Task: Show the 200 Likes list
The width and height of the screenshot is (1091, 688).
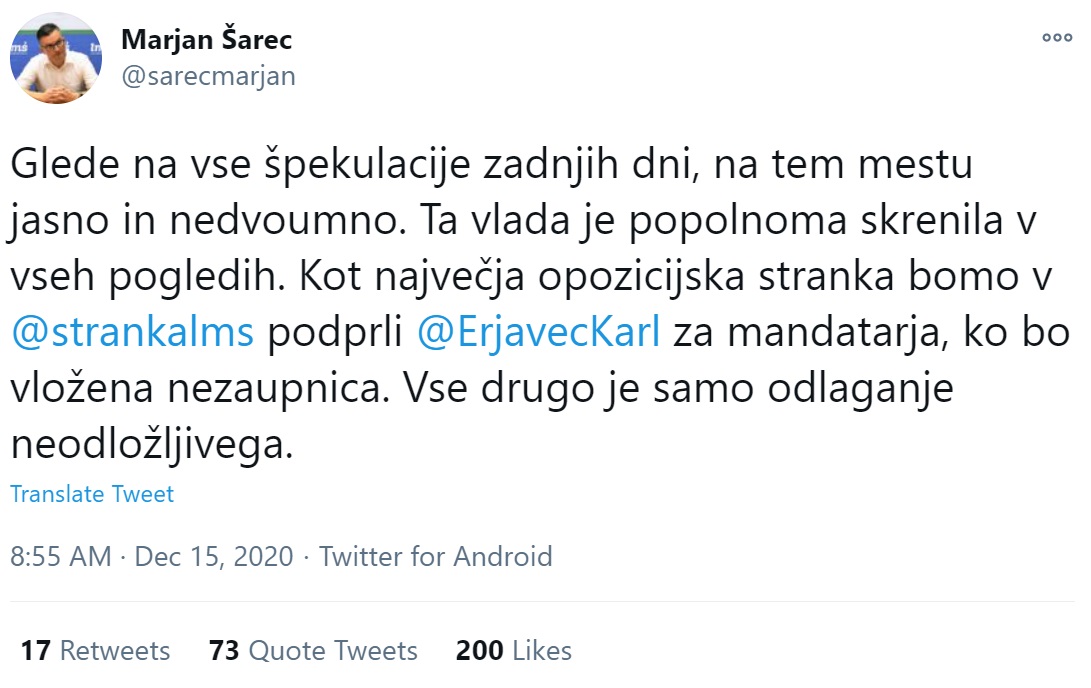Action: (x=513, y=651)
